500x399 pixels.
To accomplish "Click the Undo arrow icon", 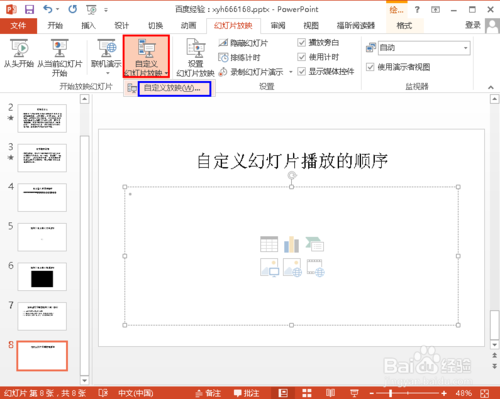I will (x=48, y=9).
